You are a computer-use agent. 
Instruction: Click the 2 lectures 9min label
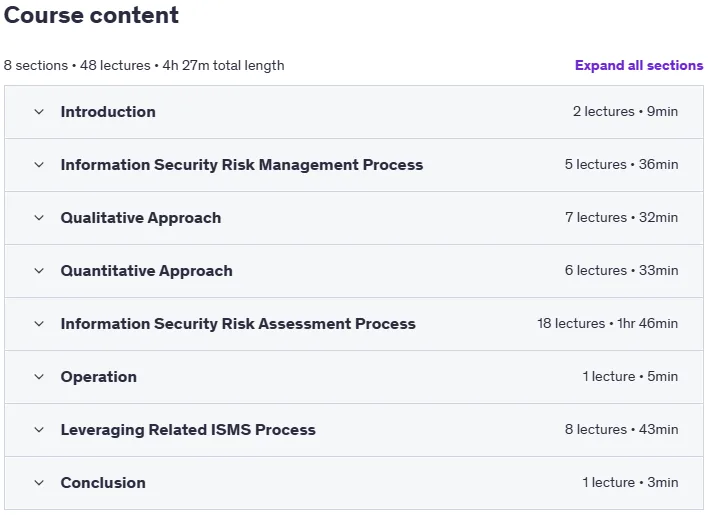(x=625, y=111)
